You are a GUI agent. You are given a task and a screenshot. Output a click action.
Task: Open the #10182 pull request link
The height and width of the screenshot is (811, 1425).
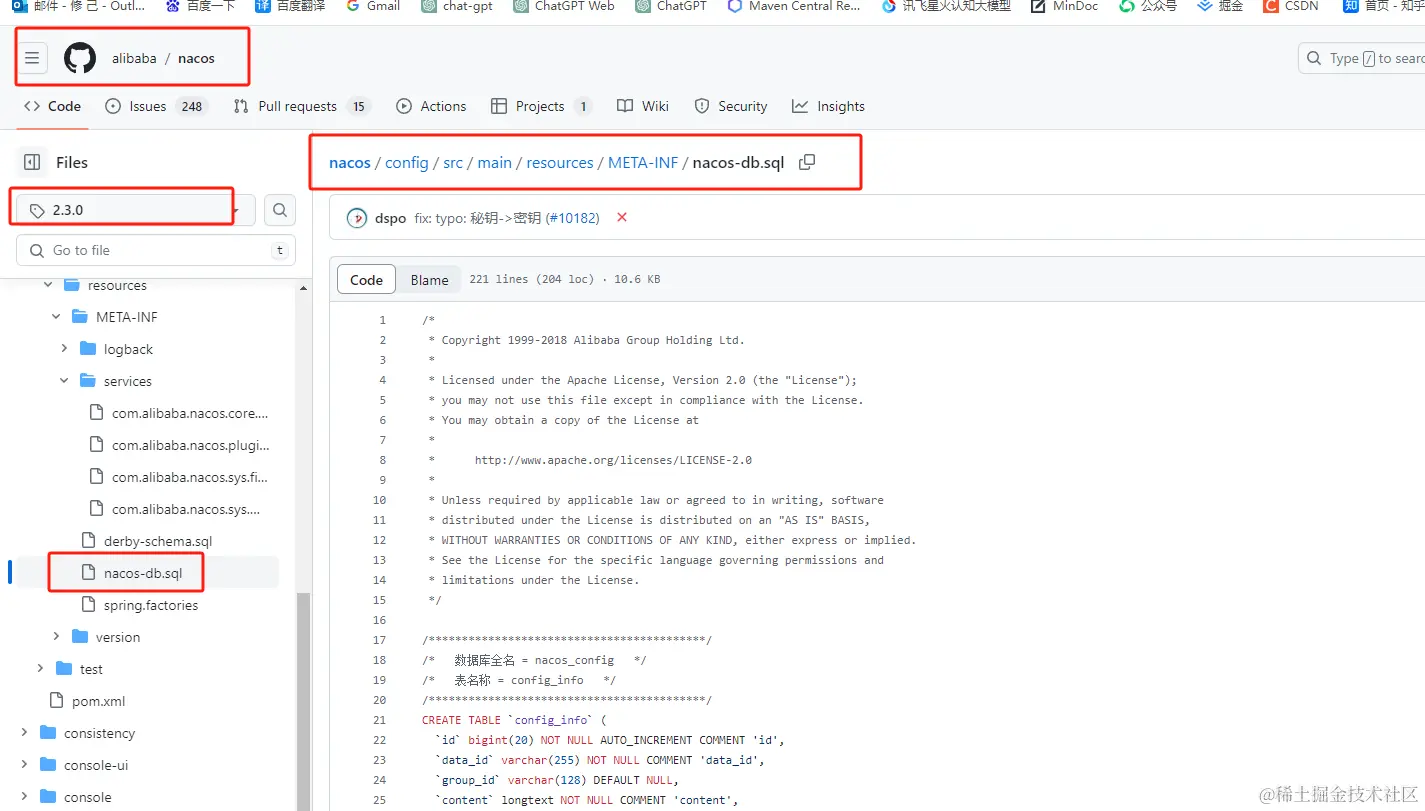tap(572, 218)
